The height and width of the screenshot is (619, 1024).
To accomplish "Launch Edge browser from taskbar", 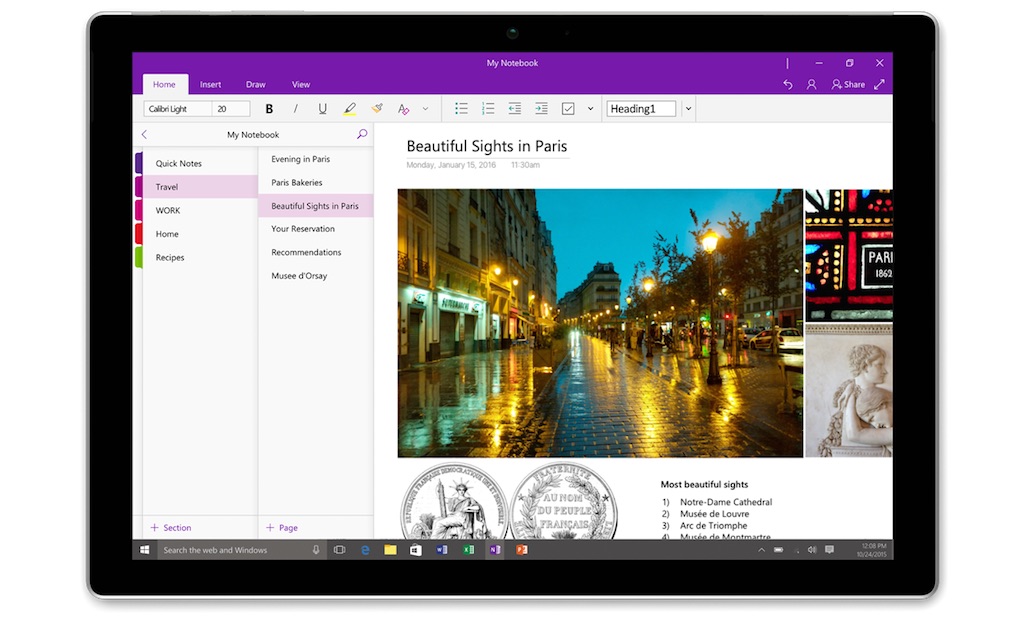I will pyautogui.click(x=365, y=550).
